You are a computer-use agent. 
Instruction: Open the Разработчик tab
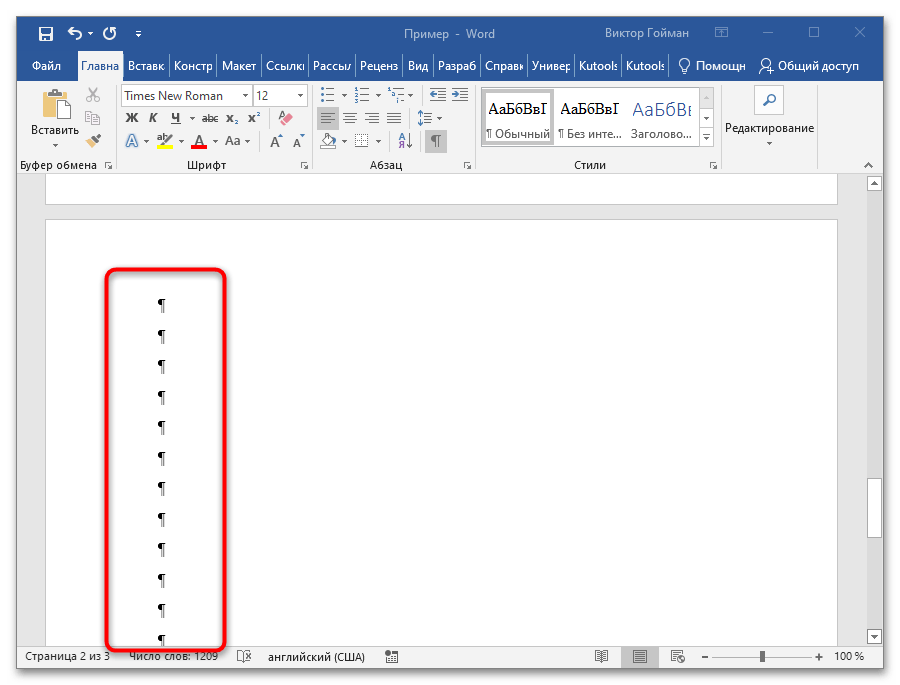457,66
